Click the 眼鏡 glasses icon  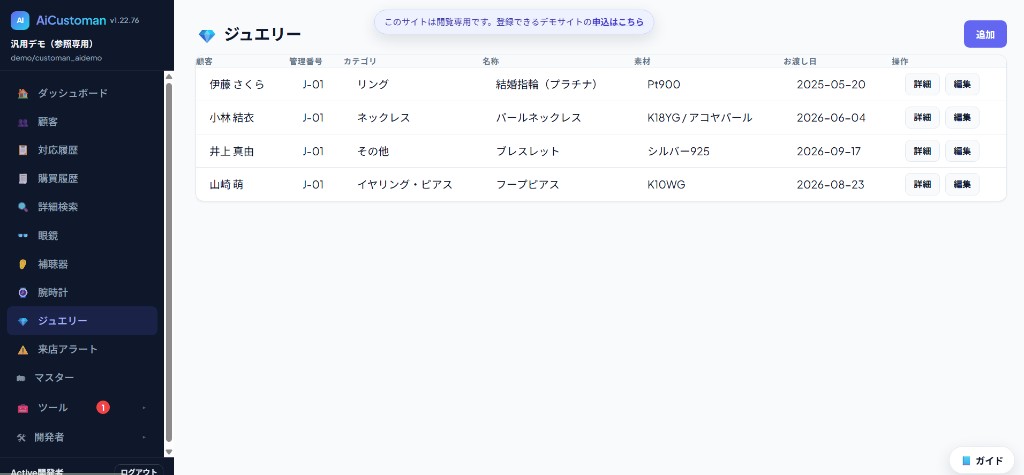point(23,236)
